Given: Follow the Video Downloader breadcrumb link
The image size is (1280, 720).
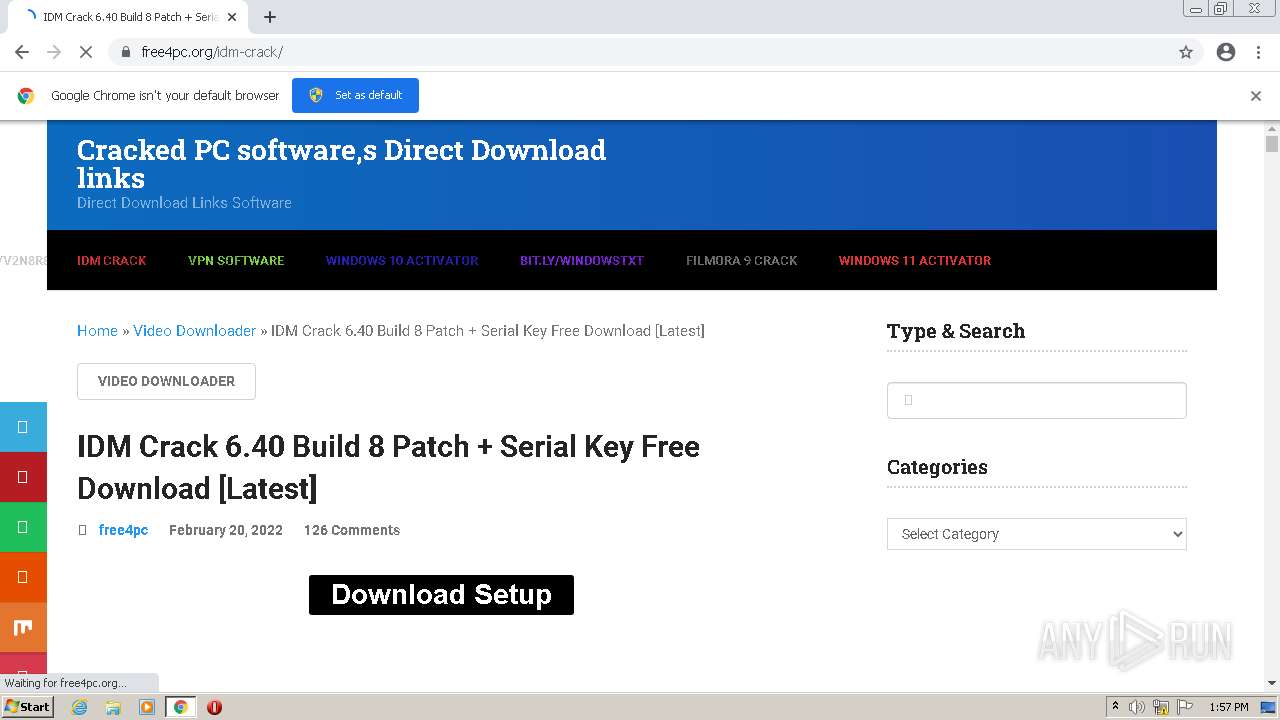Looking at the screenshot, I should tap(194, 331).
